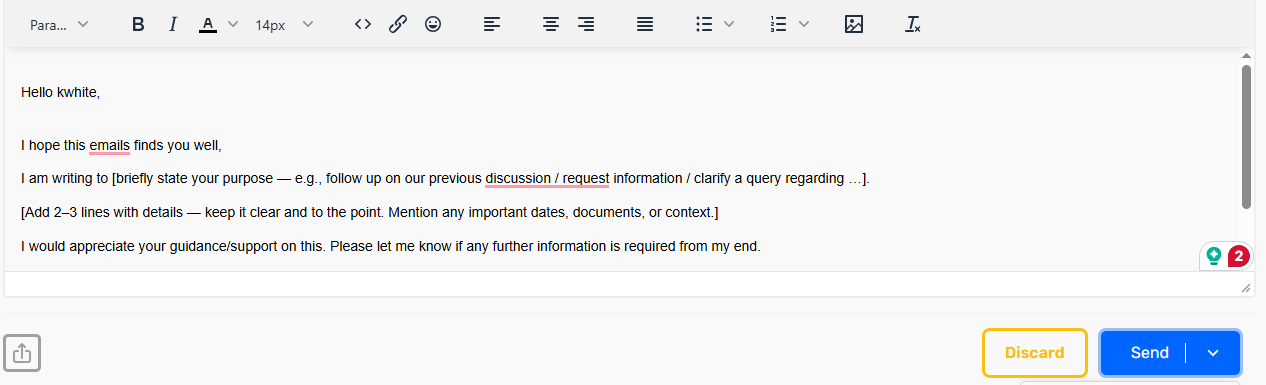
Task: Discard the email draft
Action: (1034, 353)
